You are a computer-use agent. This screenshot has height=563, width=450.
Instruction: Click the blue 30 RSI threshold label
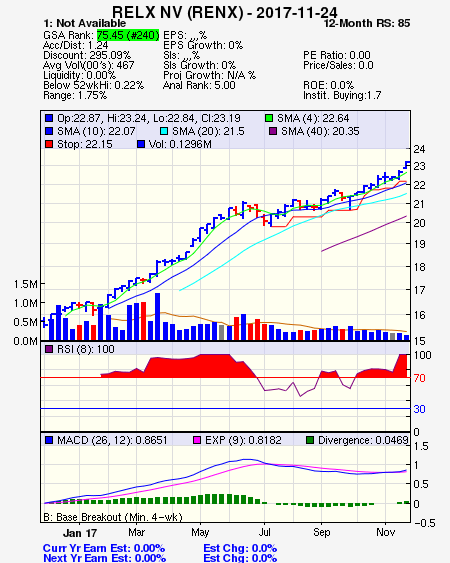[x=419, y=409]
